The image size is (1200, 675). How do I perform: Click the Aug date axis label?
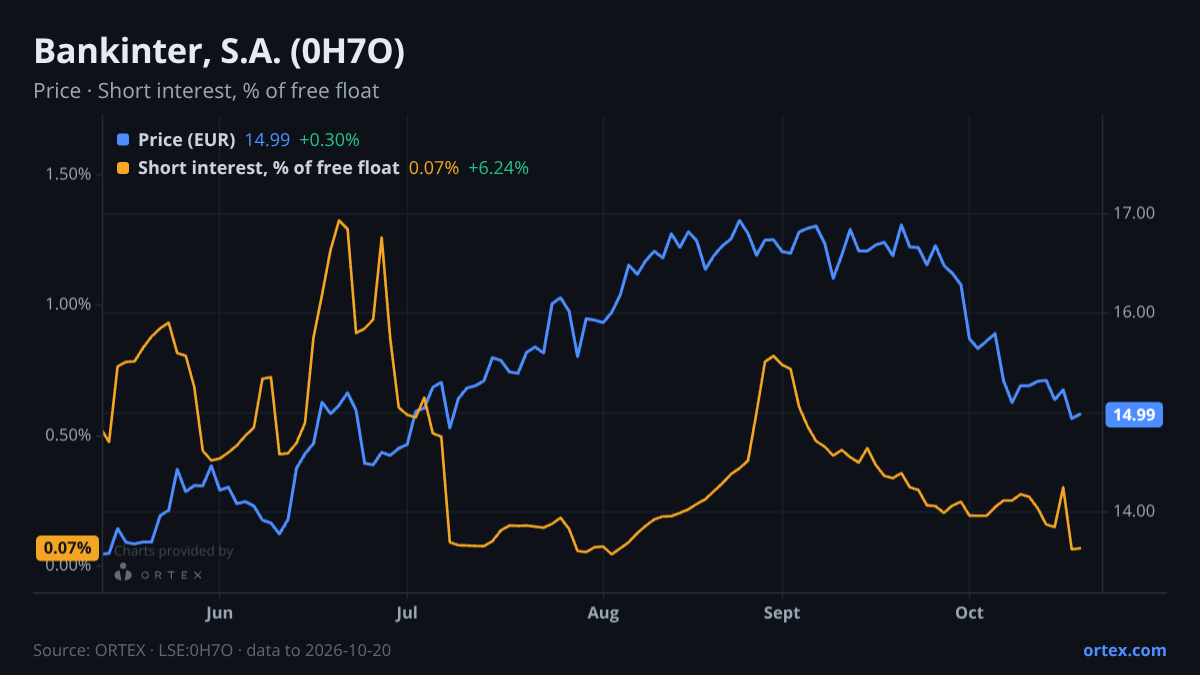[x=603, y=613]
